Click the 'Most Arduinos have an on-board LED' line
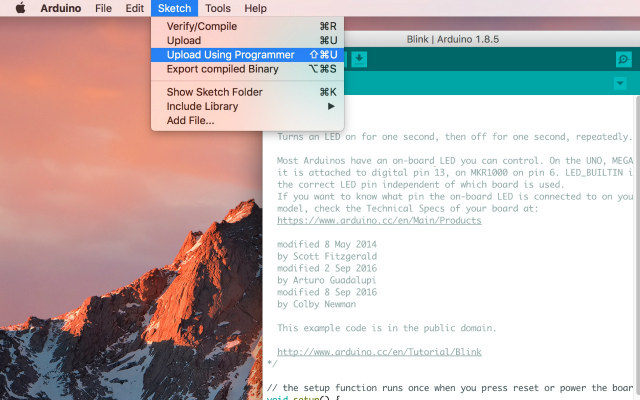Image resolution: width=640 pixels, height=400 pixels. click(x=455, y=160)
